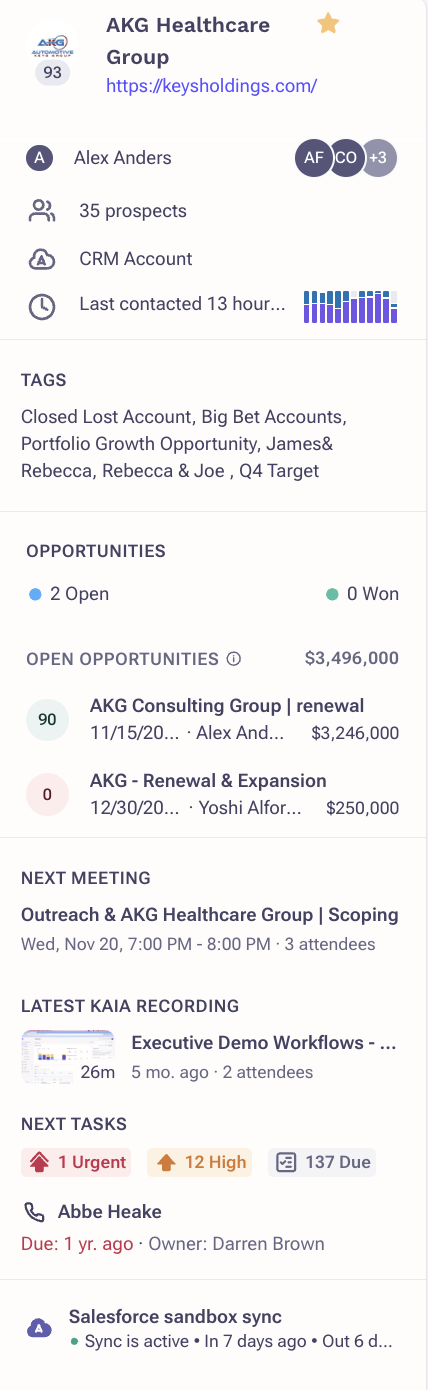Click the prospects people icon

(x=41, y=211)
